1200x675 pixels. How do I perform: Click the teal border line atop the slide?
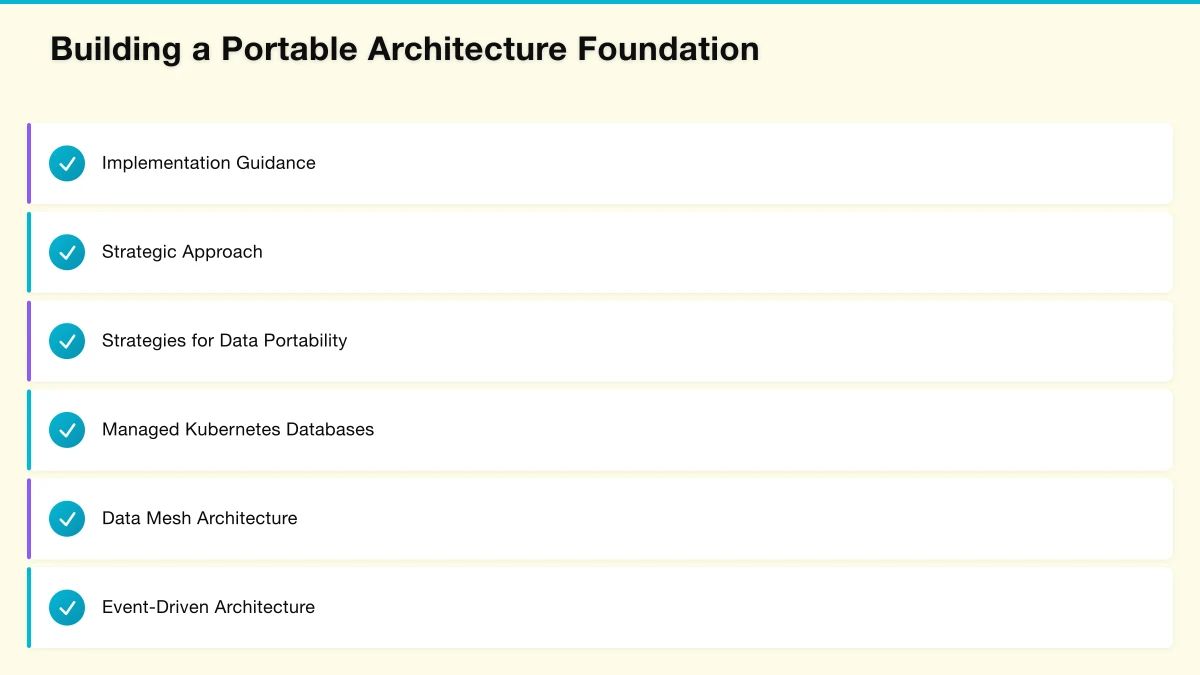click(x=600, y=2)
